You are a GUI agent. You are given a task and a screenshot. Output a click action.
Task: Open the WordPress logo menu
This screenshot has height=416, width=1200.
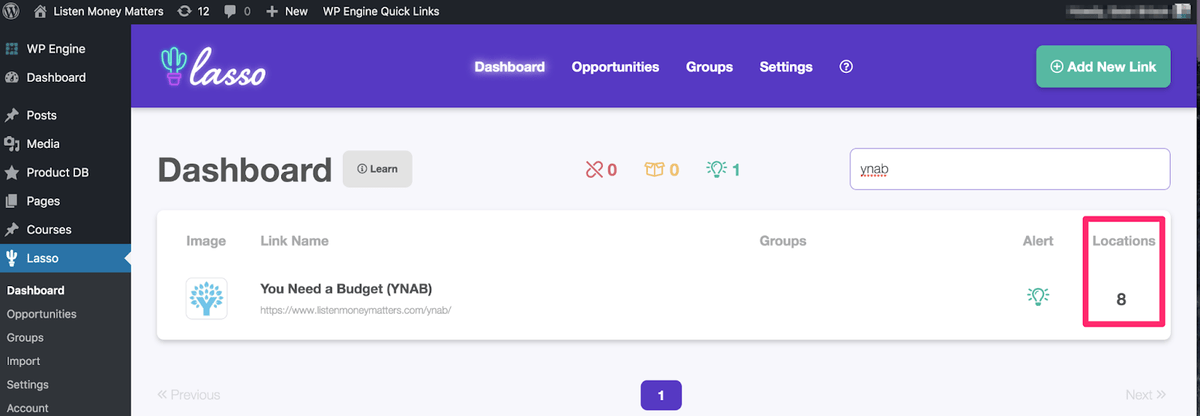pyautogui.click(x=11, y=12)
